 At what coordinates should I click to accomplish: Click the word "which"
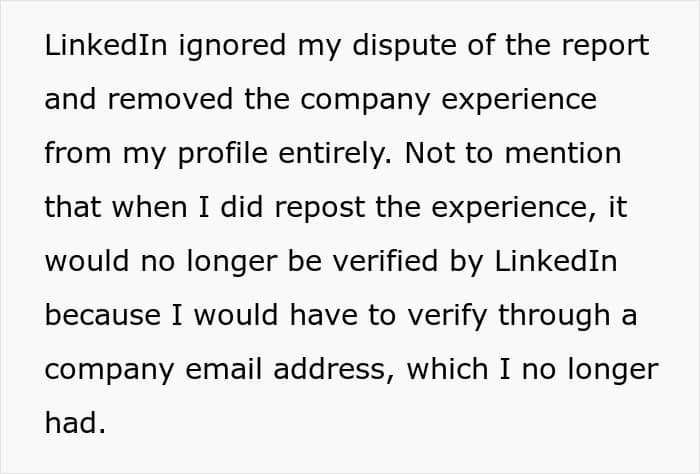[x=447, y=369]
